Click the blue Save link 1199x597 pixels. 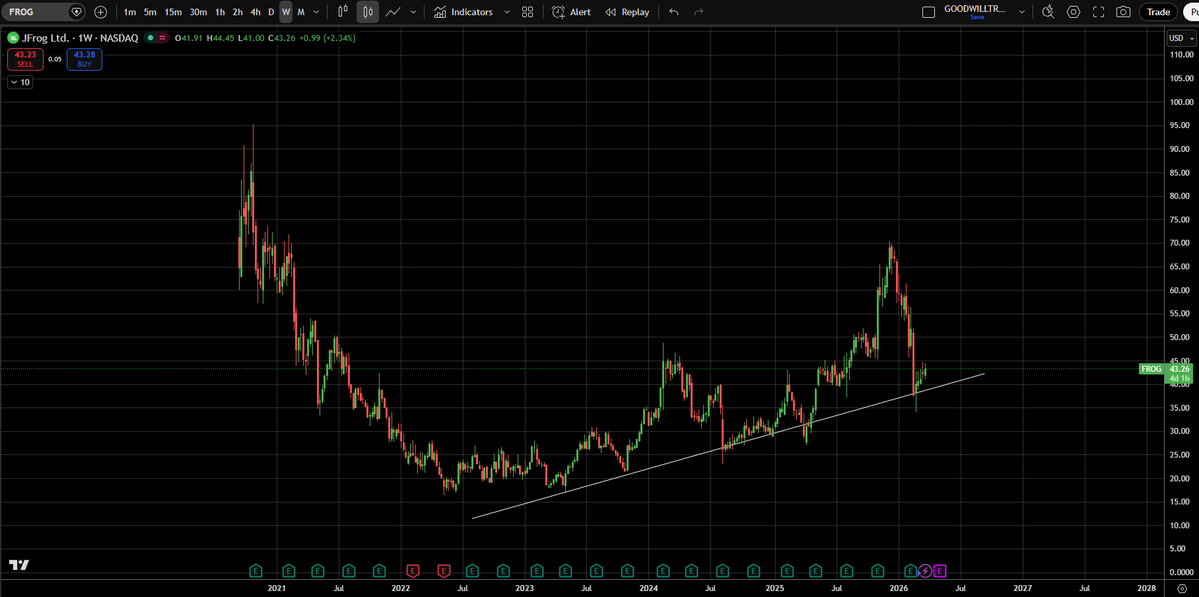[x=976, y=18]
